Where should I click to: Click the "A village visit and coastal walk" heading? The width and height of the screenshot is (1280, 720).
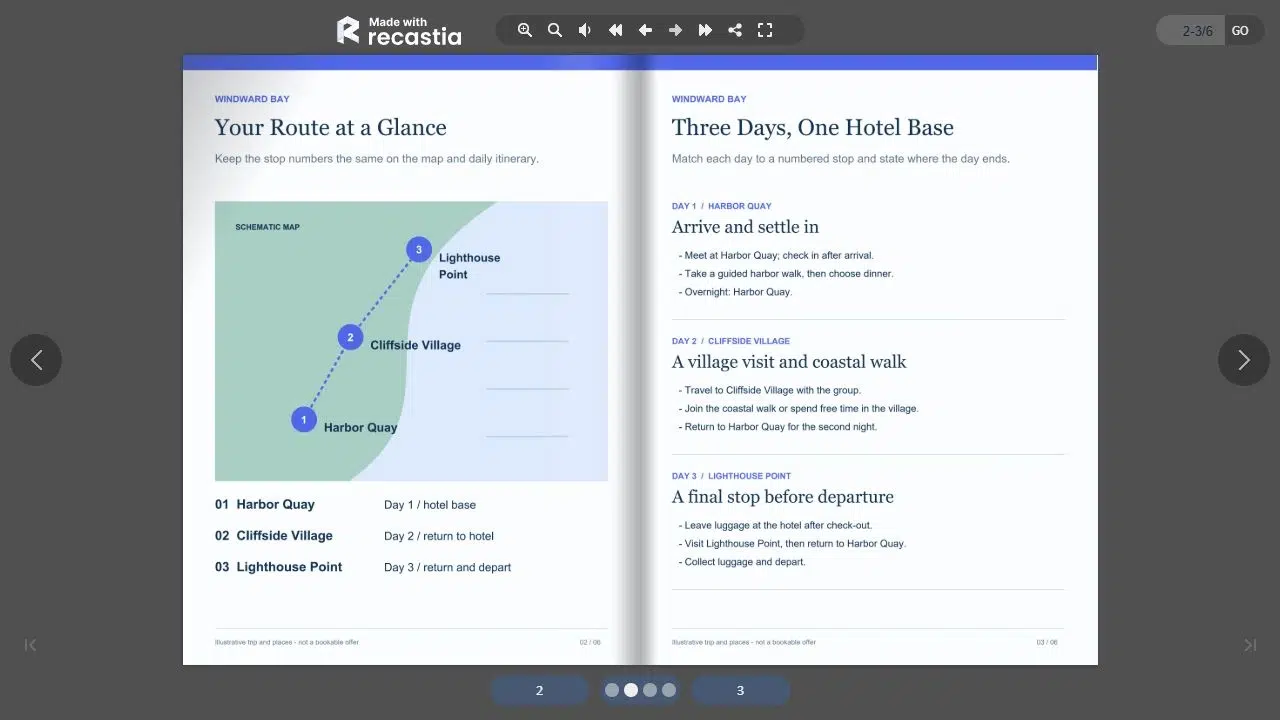pyautogui.click(x=789, y=362)
